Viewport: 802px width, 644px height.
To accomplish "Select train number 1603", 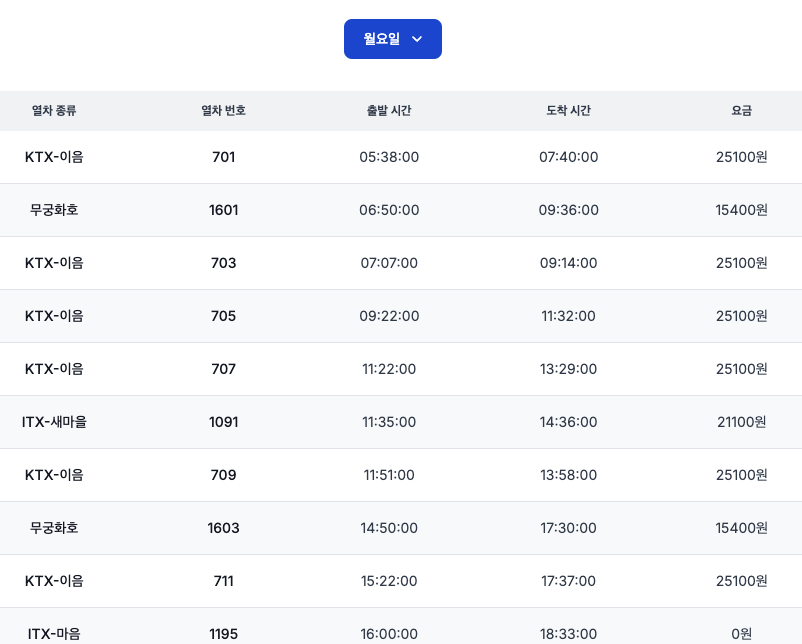I will coord(224,528).
